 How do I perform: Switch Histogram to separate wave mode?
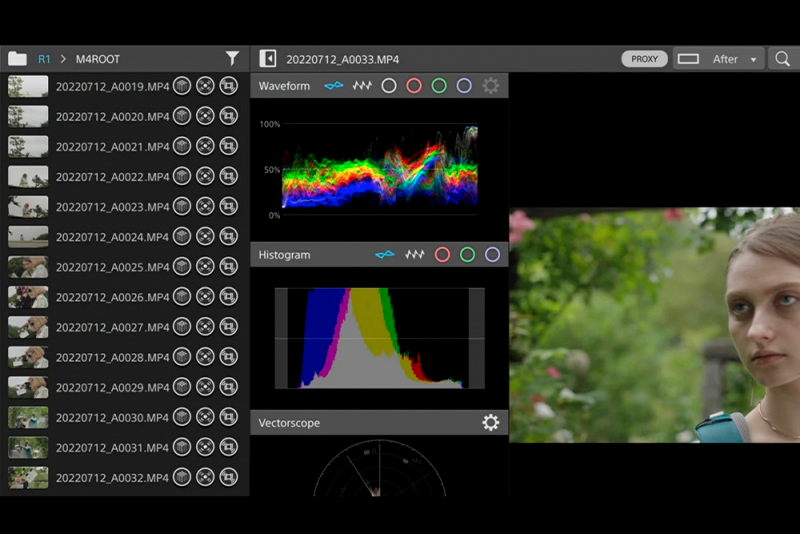pyautogui.click(x=414, y=255)
